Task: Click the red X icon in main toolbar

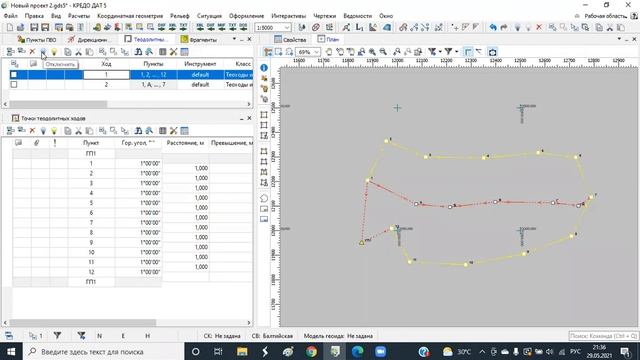Action: pos(539,27)
